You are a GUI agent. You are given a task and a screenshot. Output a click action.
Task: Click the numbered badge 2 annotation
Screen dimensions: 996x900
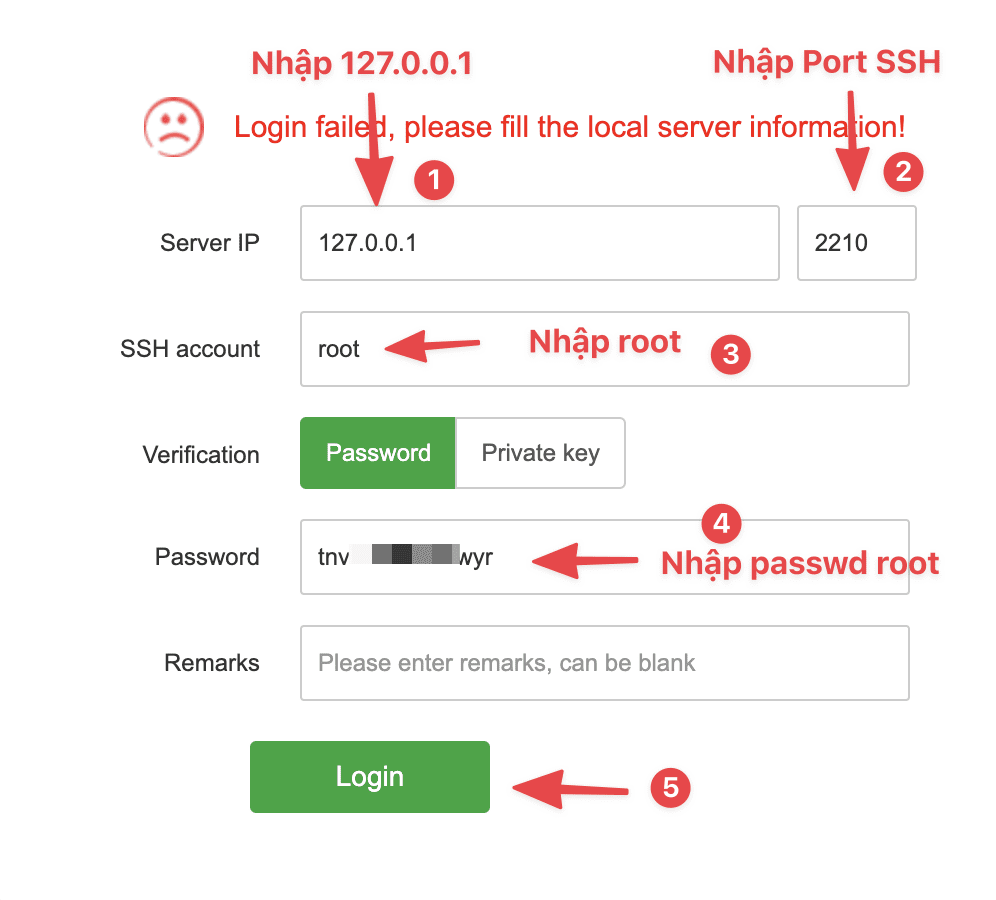903,172
